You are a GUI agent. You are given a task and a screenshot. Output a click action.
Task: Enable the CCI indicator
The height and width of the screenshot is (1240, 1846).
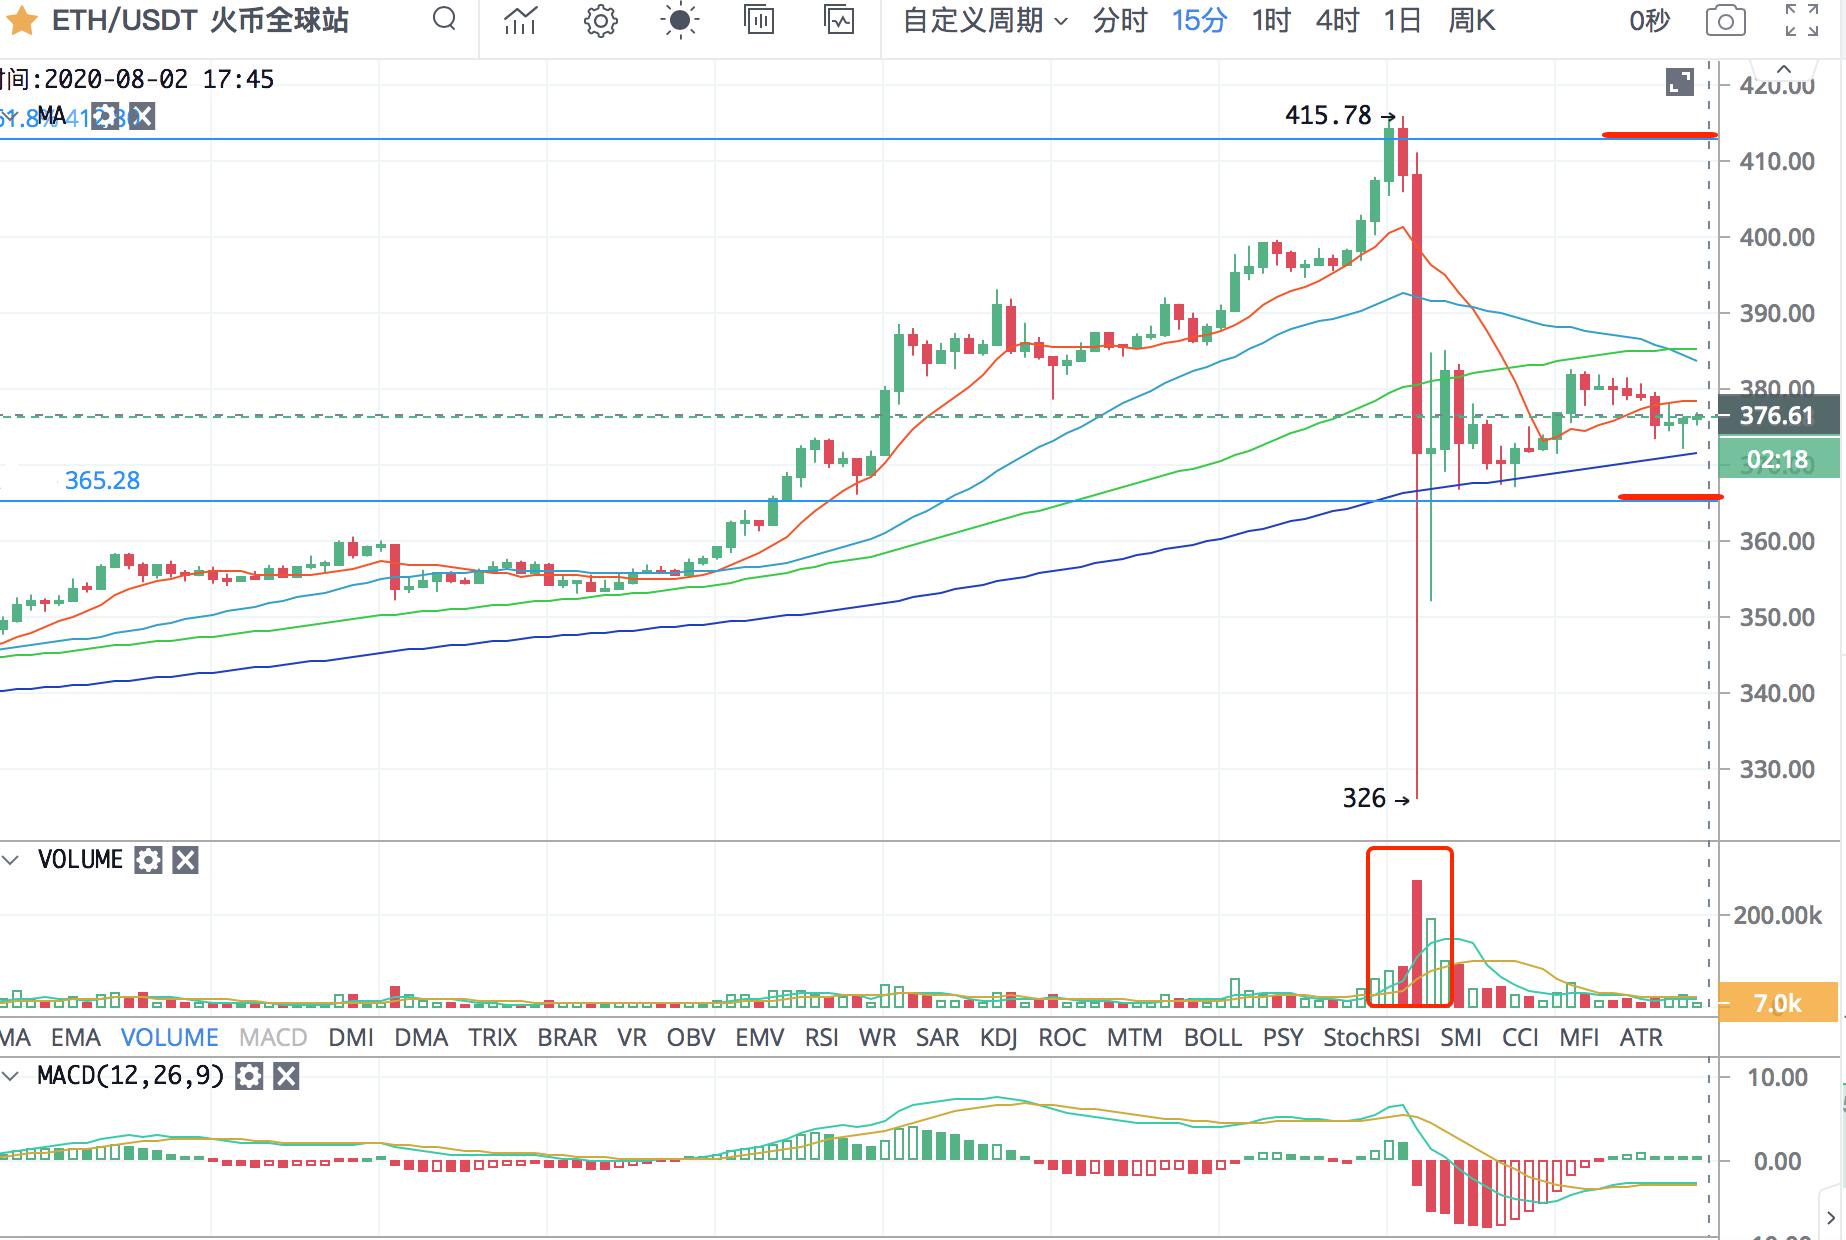(1520, 1038)
